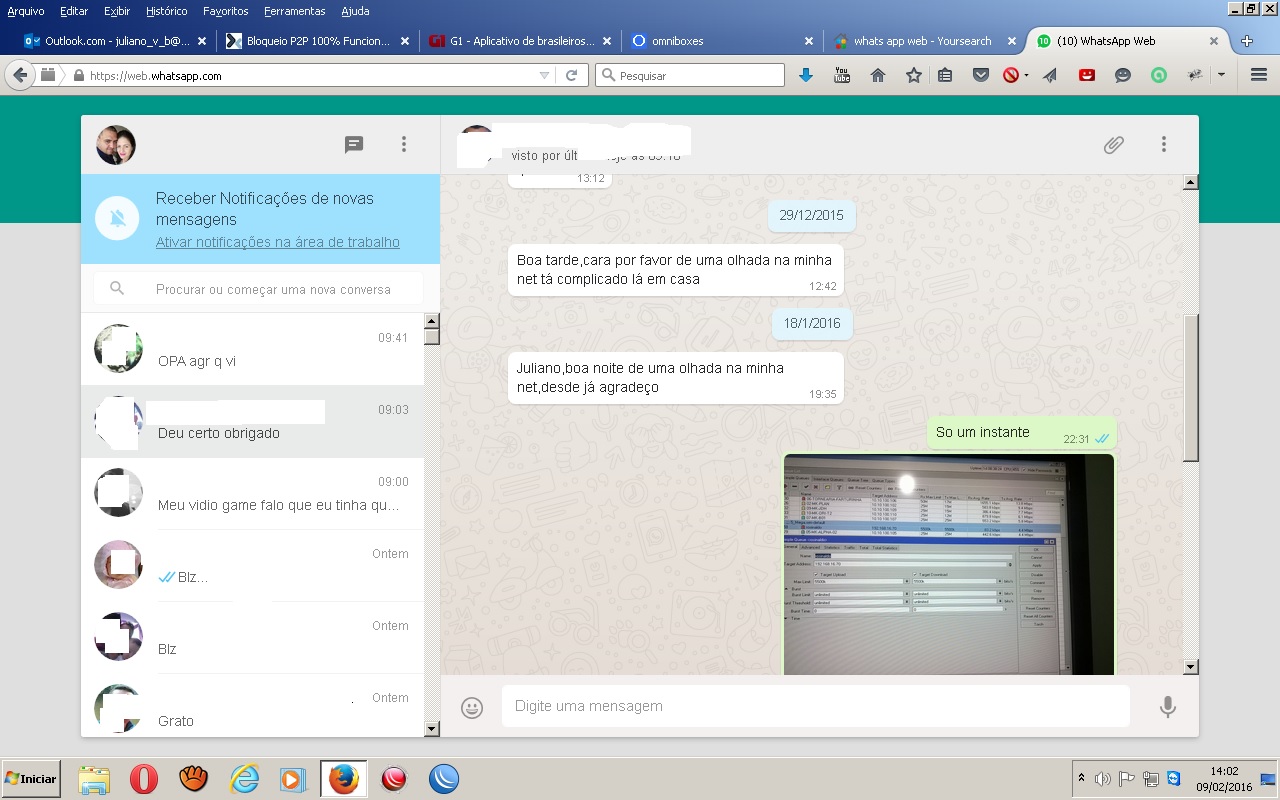Close the WhatsApp Web tab

click(x=1214, y=41)
